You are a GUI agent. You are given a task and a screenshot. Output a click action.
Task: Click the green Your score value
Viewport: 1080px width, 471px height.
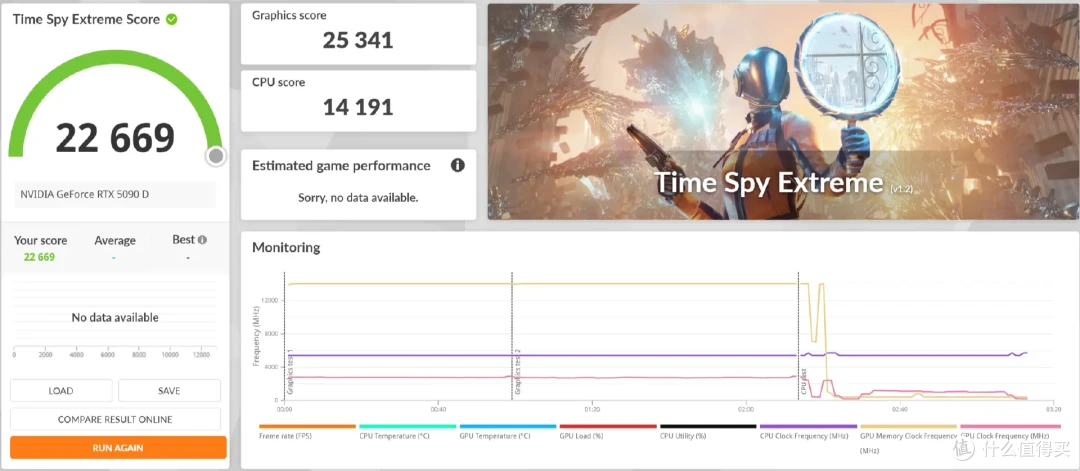[x=39, y=257]
